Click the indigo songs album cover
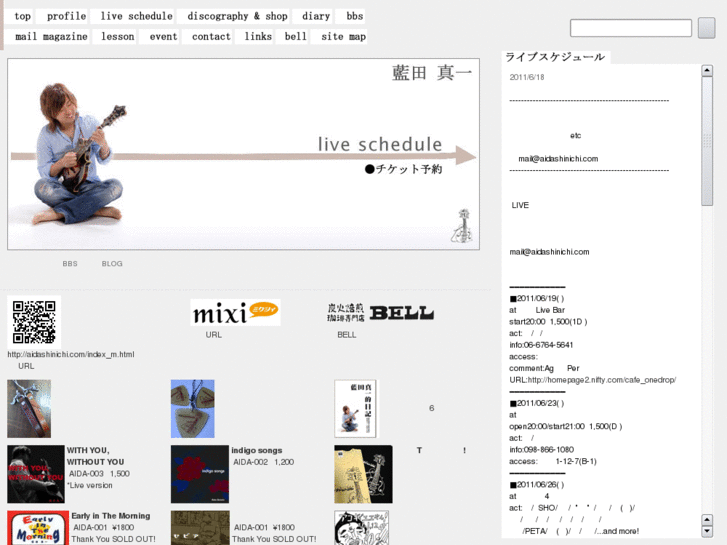This screenshot has height=545, width=727. (200, 474)
